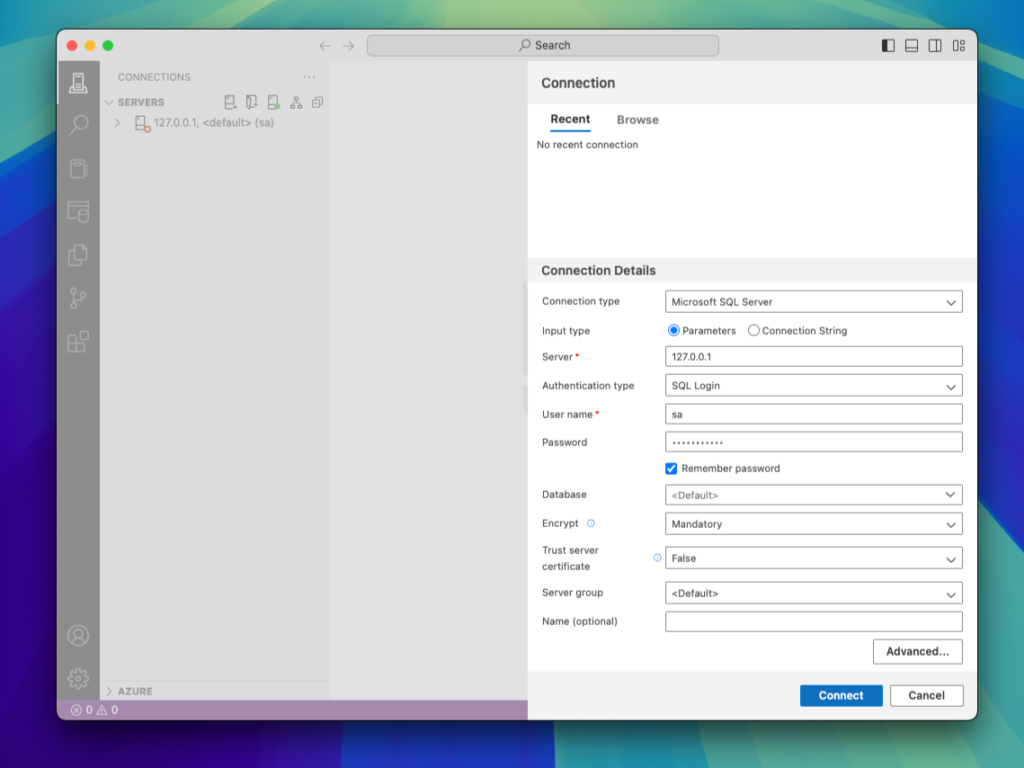Screen dimensions: 1024x768
Task: Open the Source Control icon
Action: click(x=78, y=298)
